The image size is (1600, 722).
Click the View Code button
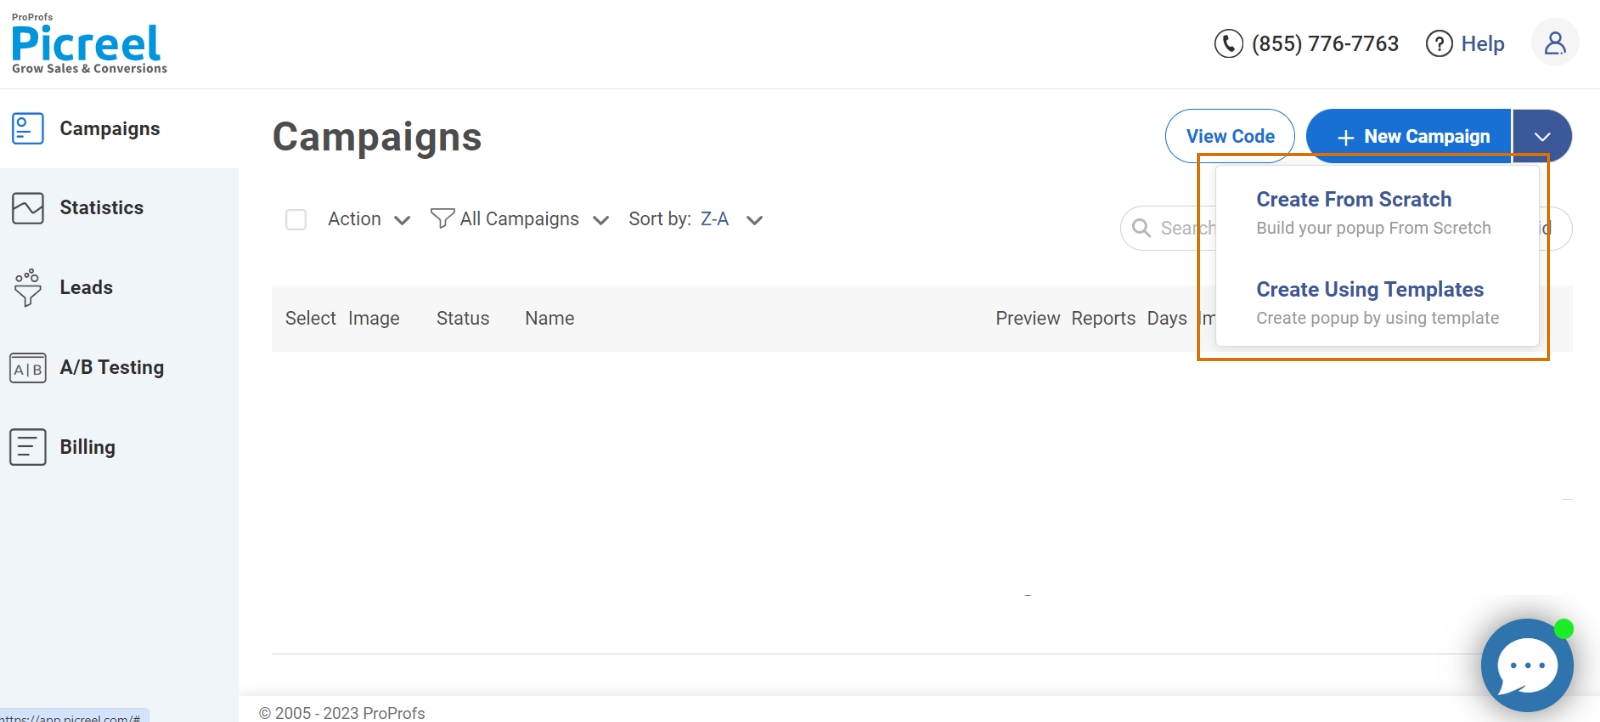(1230, 136)
